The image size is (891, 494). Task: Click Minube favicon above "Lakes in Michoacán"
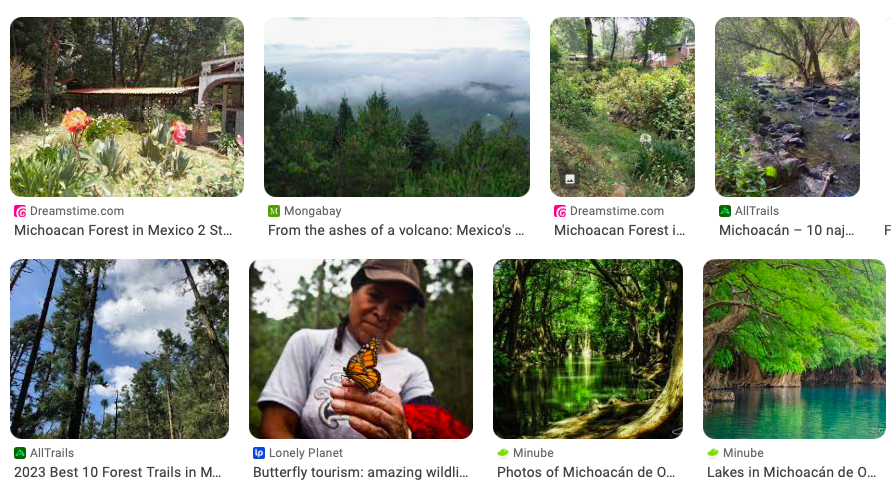713,453
